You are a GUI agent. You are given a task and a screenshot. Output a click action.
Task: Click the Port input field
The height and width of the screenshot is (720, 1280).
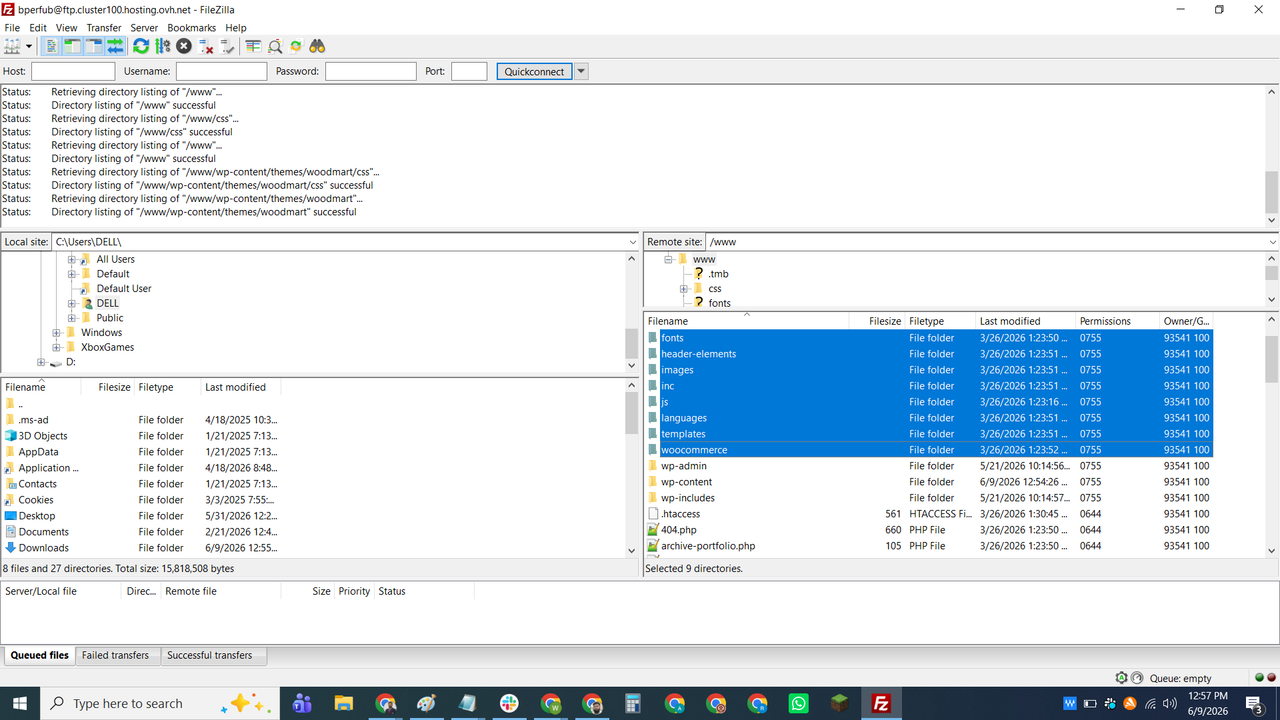tap(469, 71)
